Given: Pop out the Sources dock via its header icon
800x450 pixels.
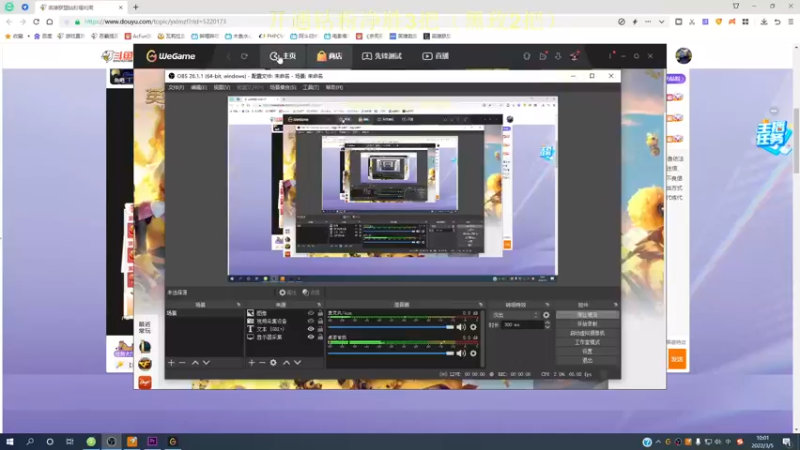Looking at the screenshot, I should 319,305.
